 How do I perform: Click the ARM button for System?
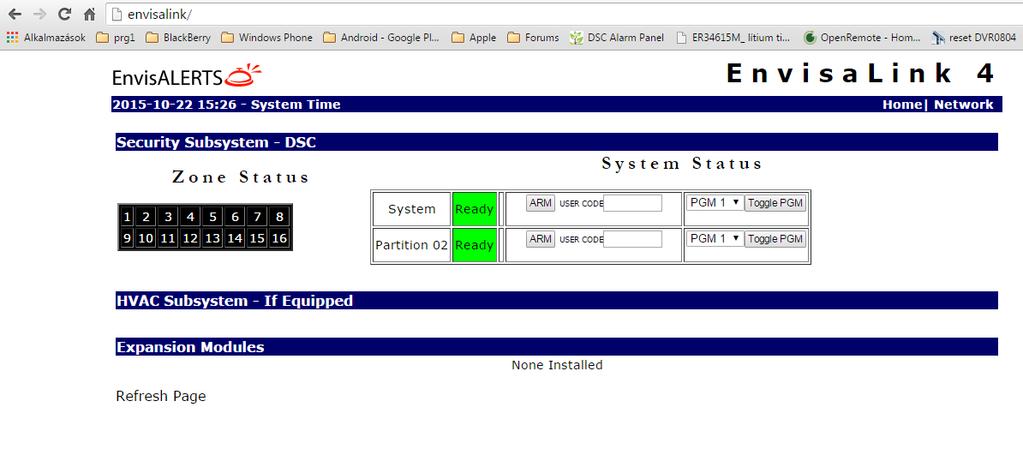[541, 203]
